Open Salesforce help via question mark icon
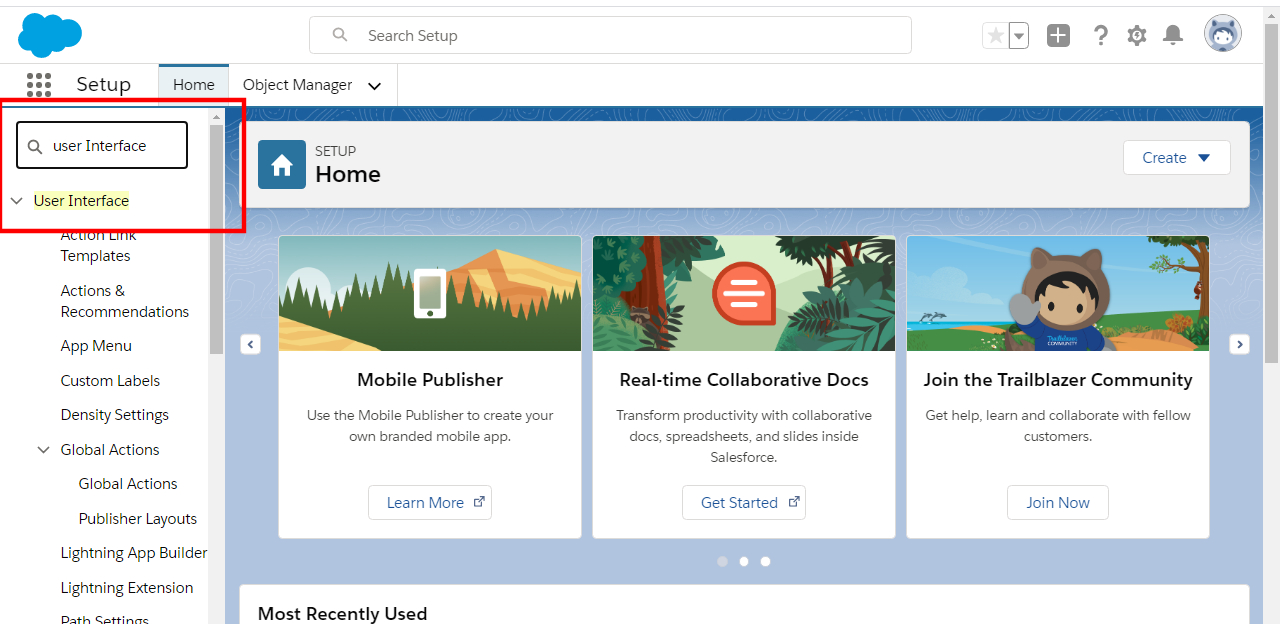1280x624 pixels. tap(1101, 34)
